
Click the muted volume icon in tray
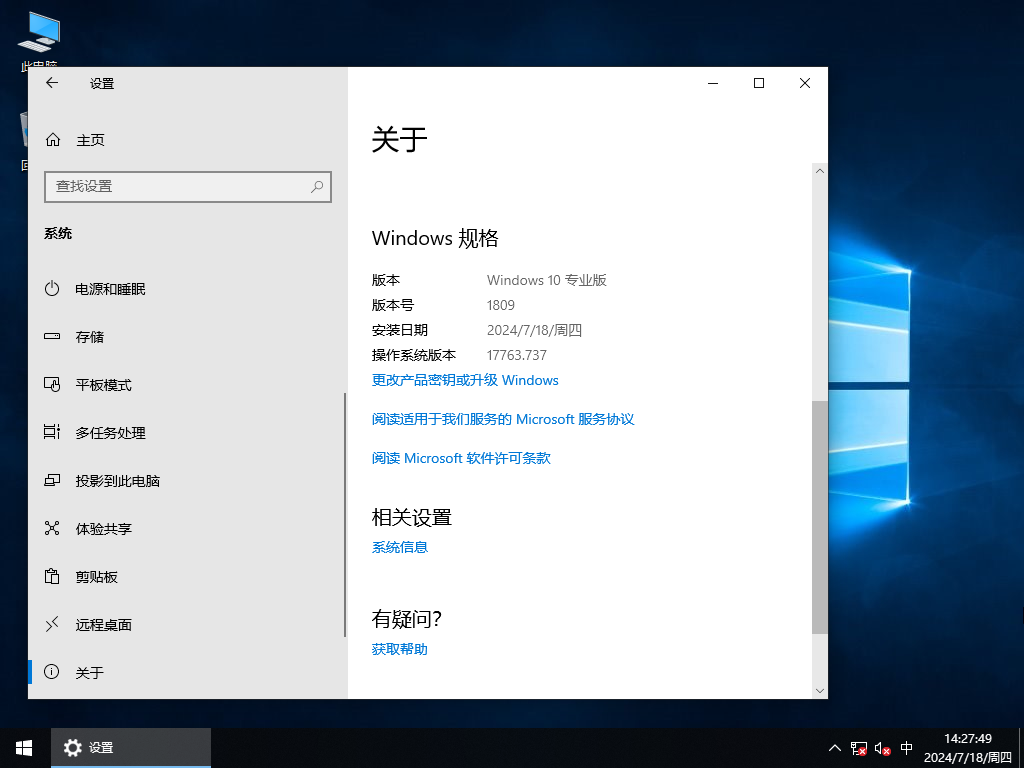click(x=881, y=748)
